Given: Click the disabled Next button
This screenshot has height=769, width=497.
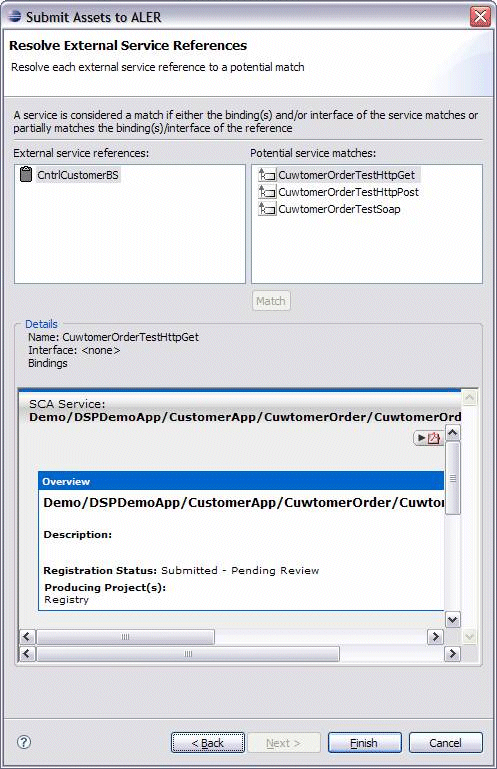Looking at the screenshot, I should pyautogui.click(x=284, y=743).
